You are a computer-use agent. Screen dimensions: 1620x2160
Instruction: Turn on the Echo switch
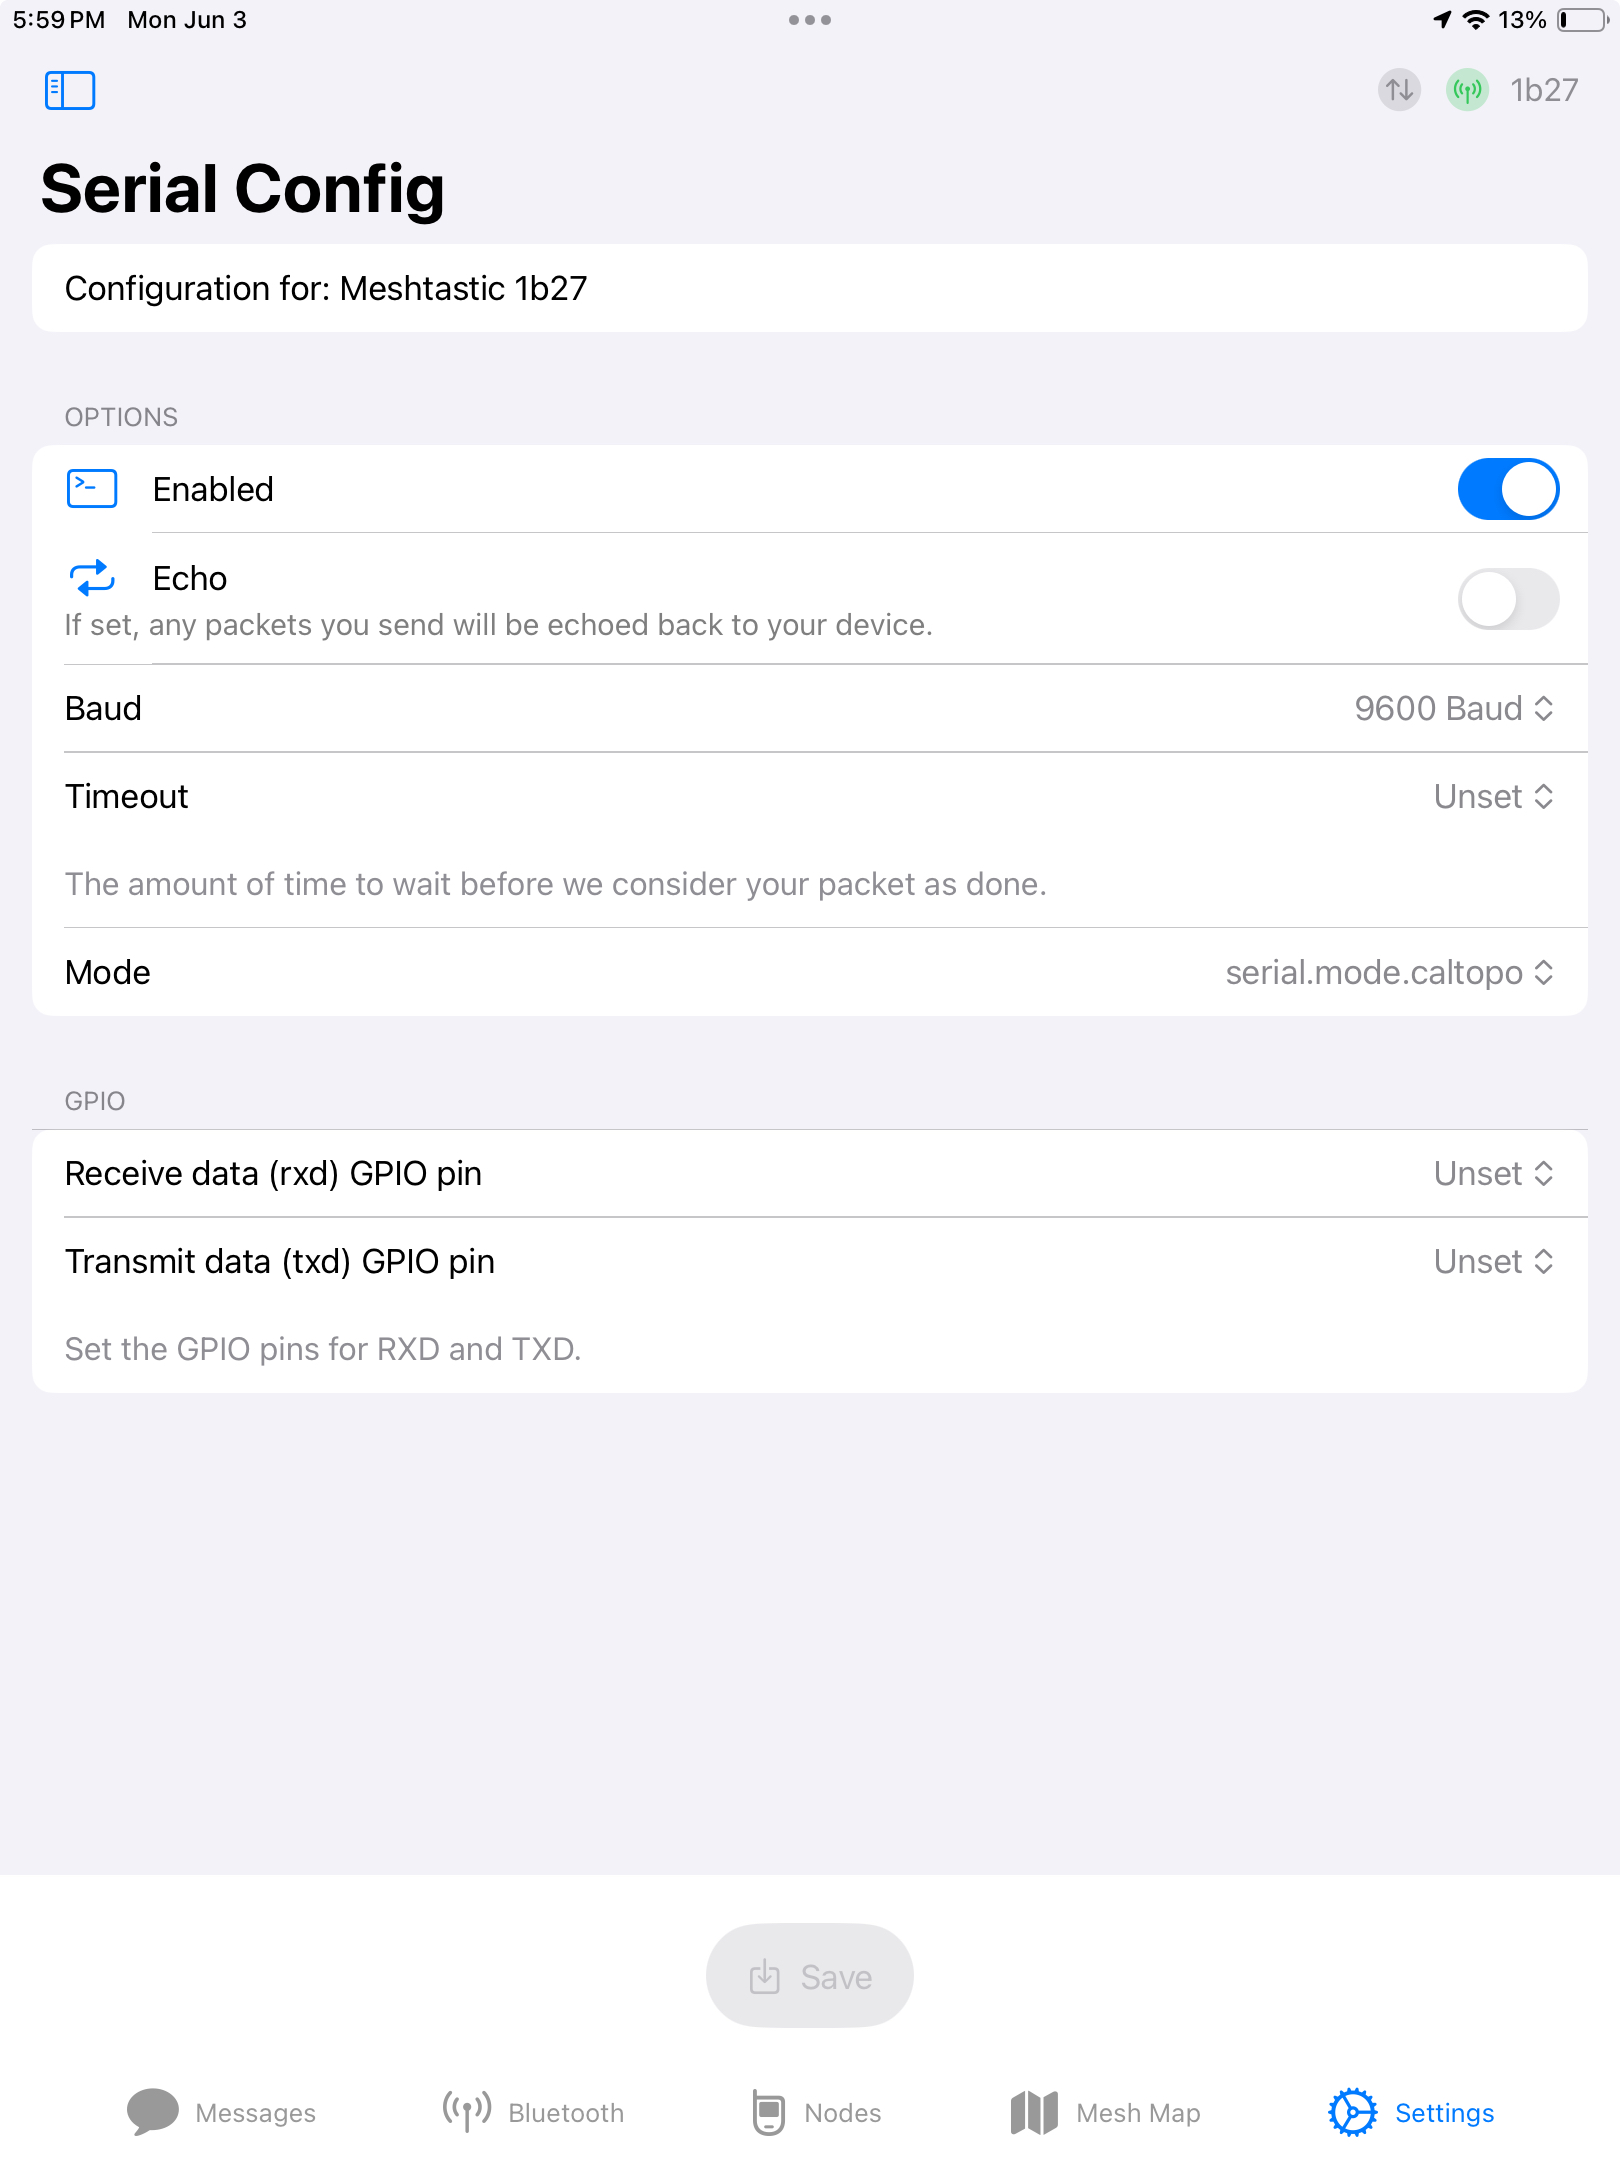pos(1508,599)
